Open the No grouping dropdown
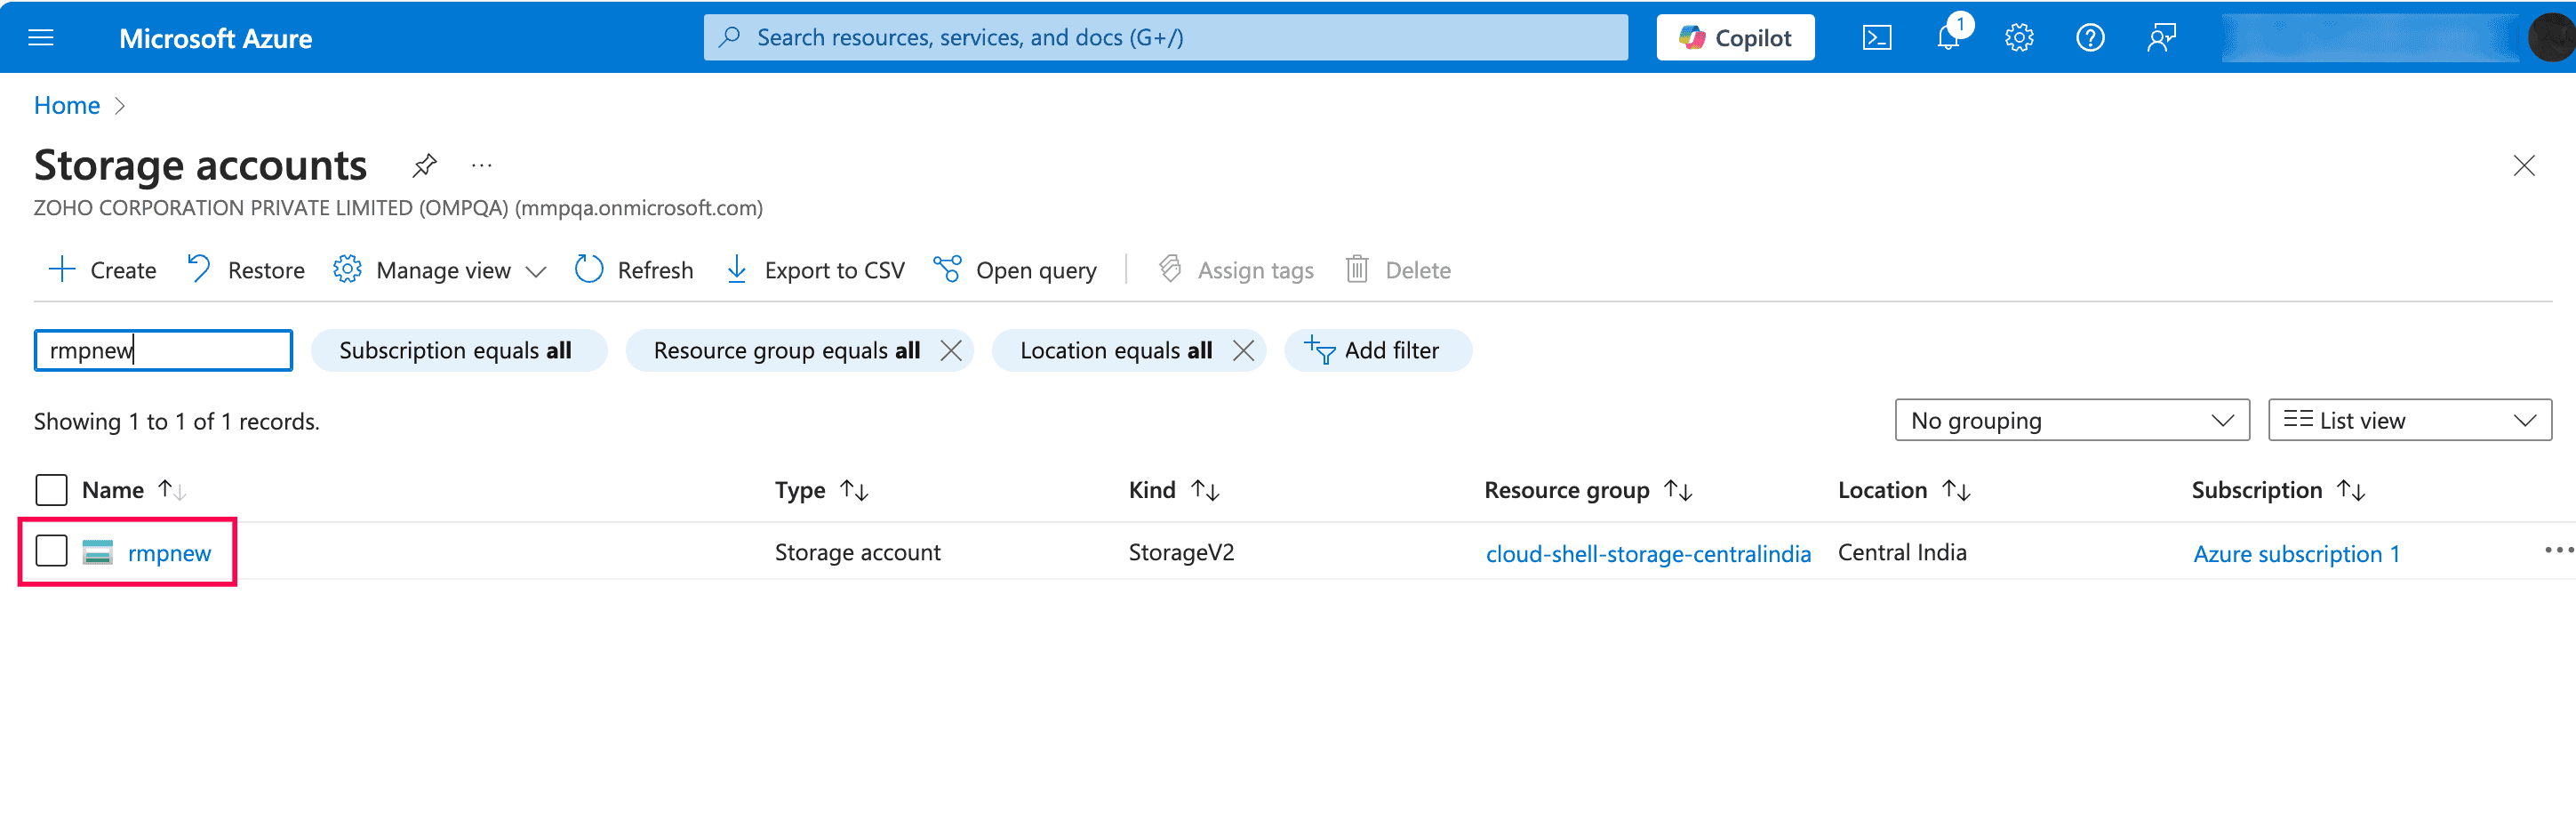 [x=2070, y=421]
